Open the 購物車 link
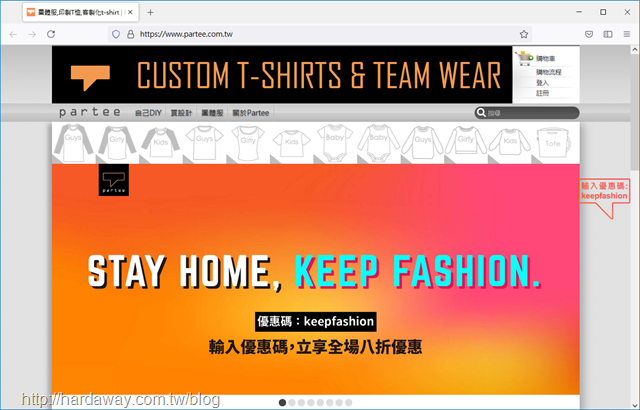640x410 pixels. coord(545,59)
